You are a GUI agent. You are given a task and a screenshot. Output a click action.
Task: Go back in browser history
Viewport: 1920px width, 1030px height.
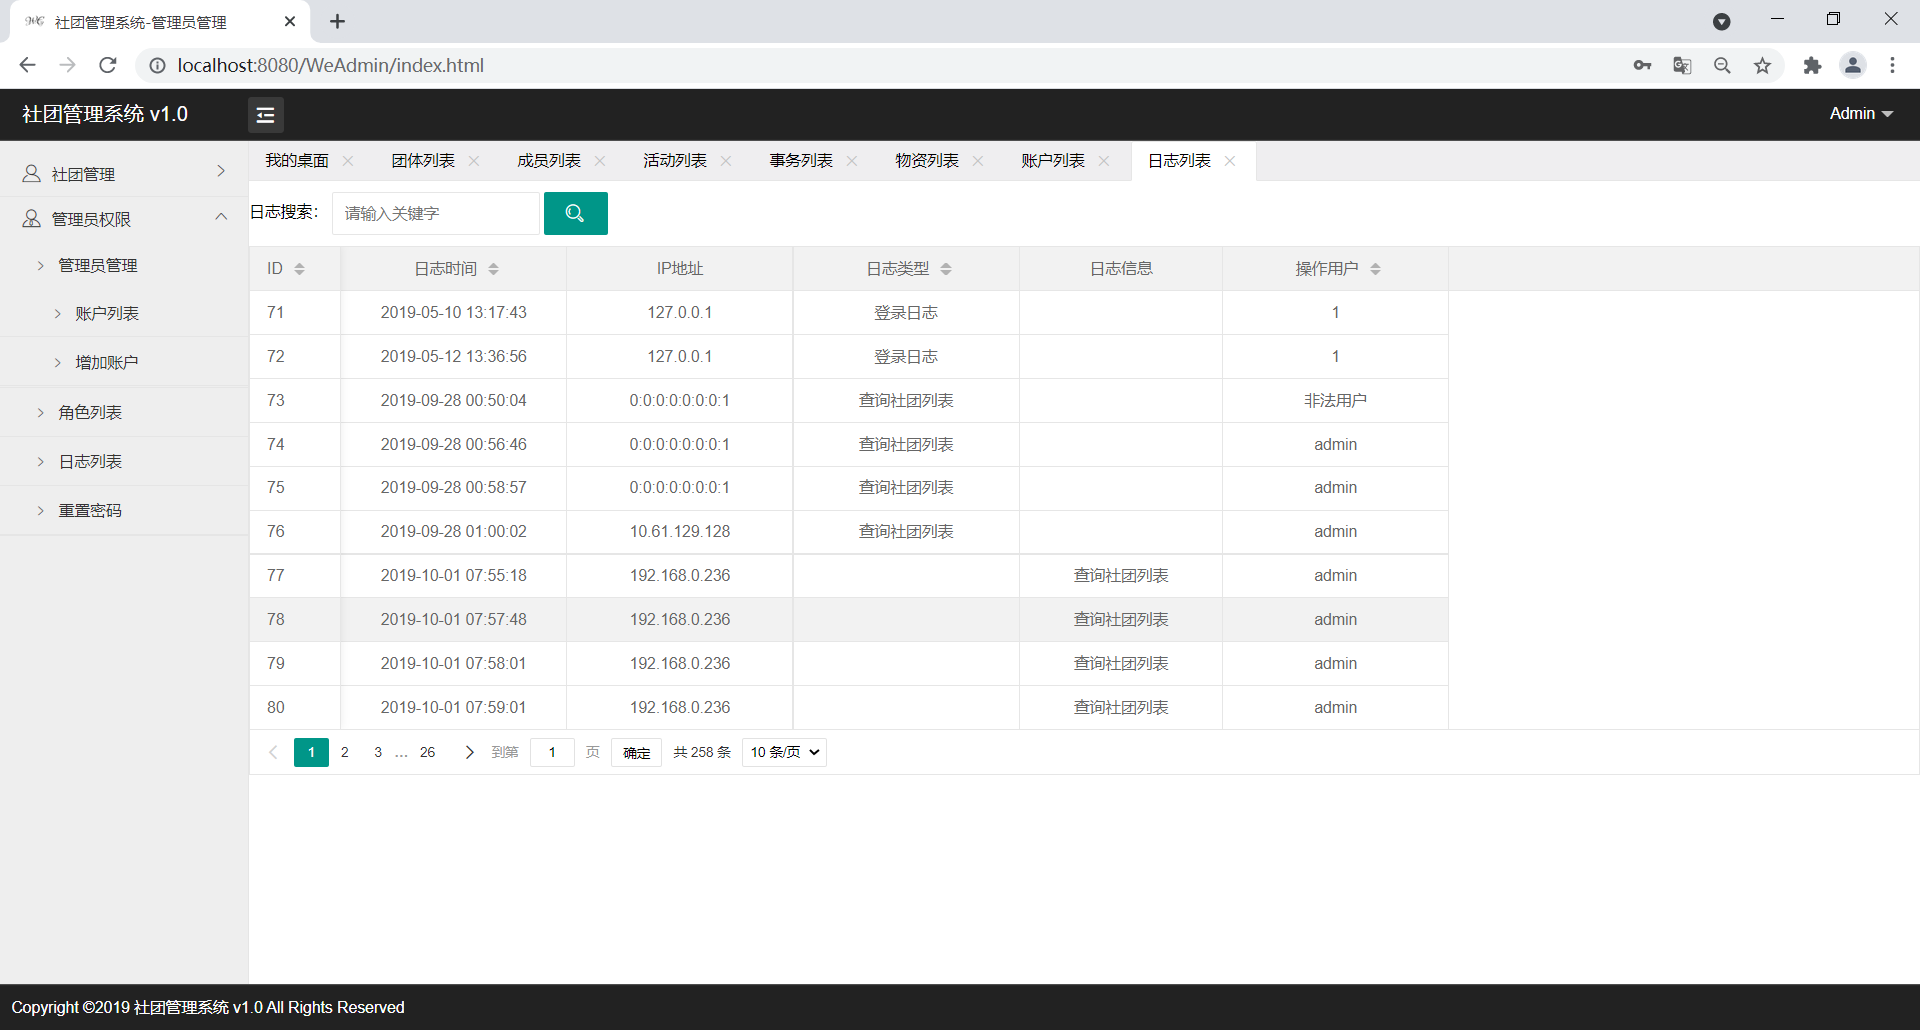click(27, 65)
